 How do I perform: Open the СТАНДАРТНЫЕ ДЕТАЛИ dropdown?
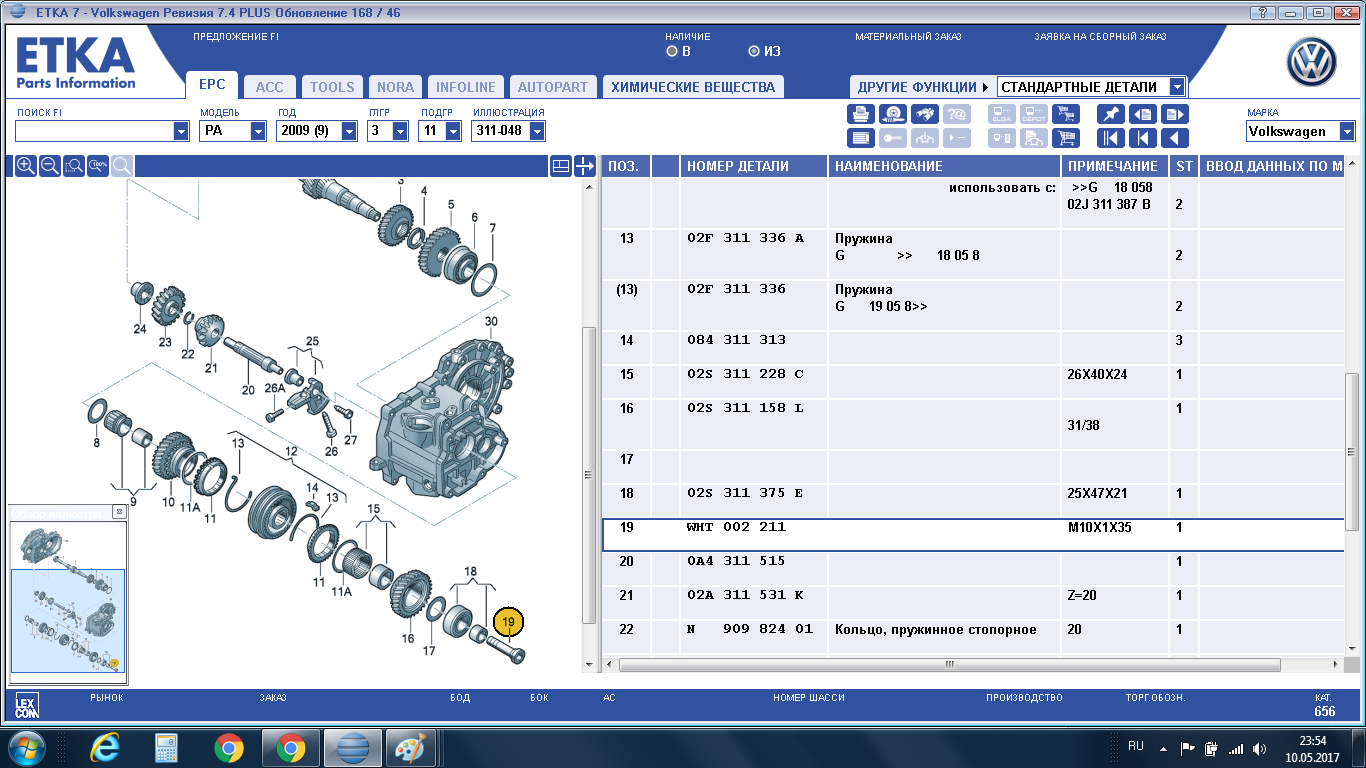(x=1177, y=87)
